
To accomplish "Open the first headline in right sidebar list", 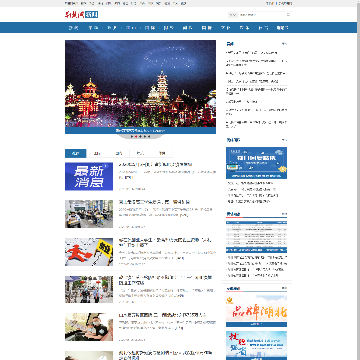I will pyautogui.click(x=252, y=53).
